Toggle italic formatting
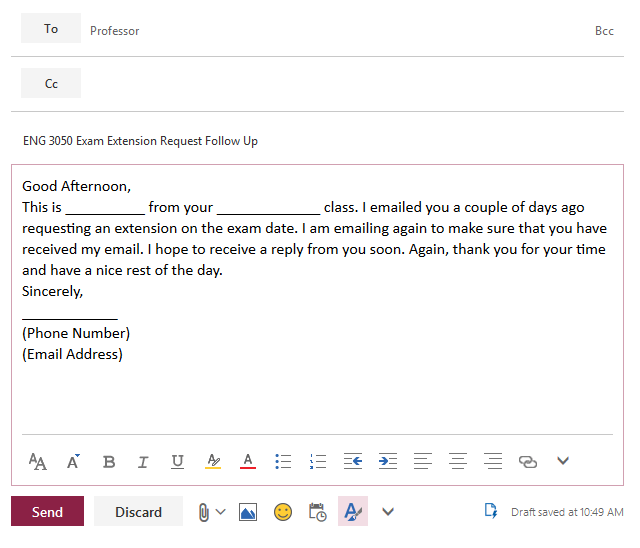 click(x=143, y=462)
